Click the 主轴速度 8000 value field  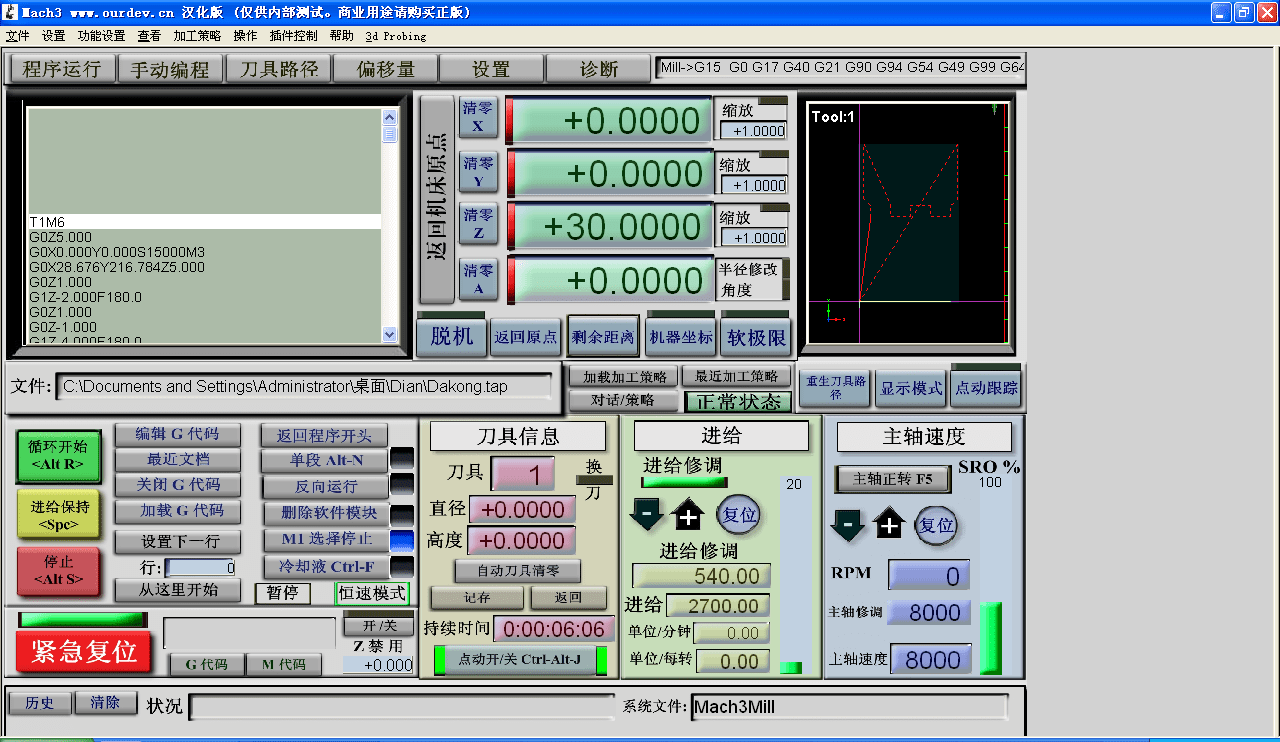point(930,660)
